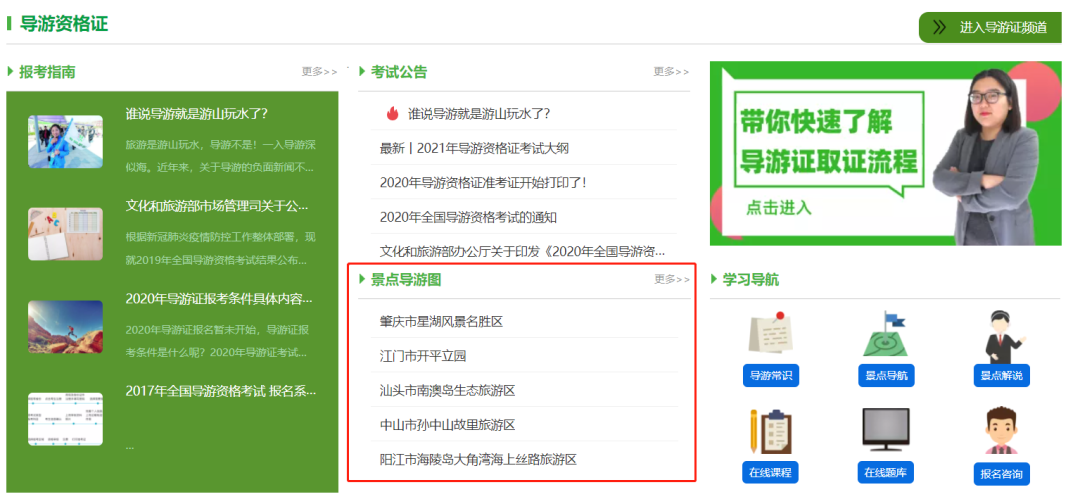Open 谁说导游就是游山玩水了? in 考试公告 list
This screenshot has width=1080, height=499.
(479, 114)
